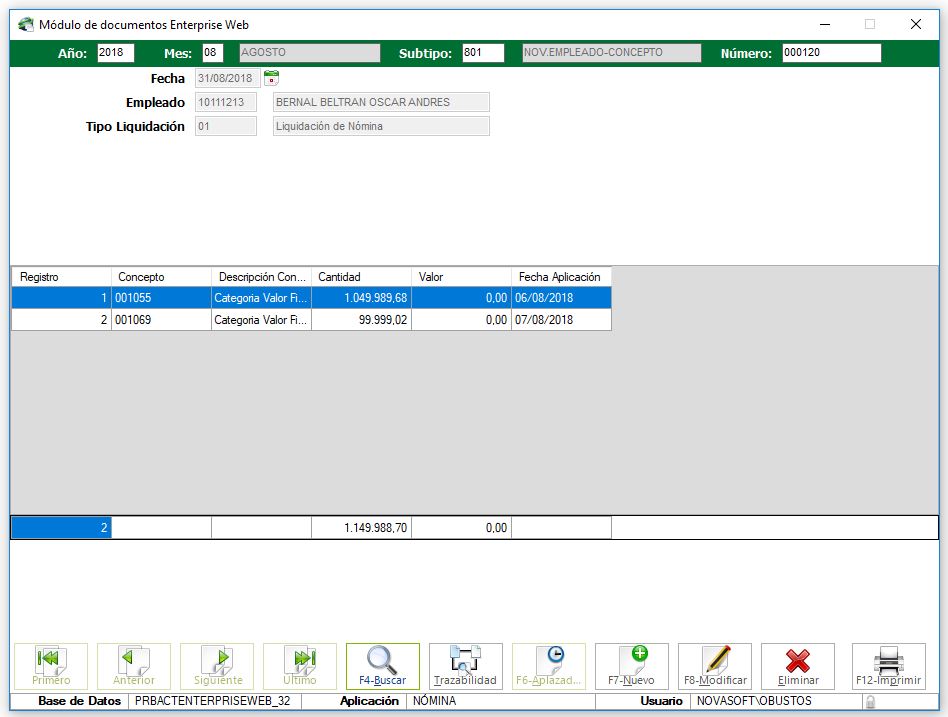
Task: Click the F6-Aplazad... clock button
Action: coord(549,666)
